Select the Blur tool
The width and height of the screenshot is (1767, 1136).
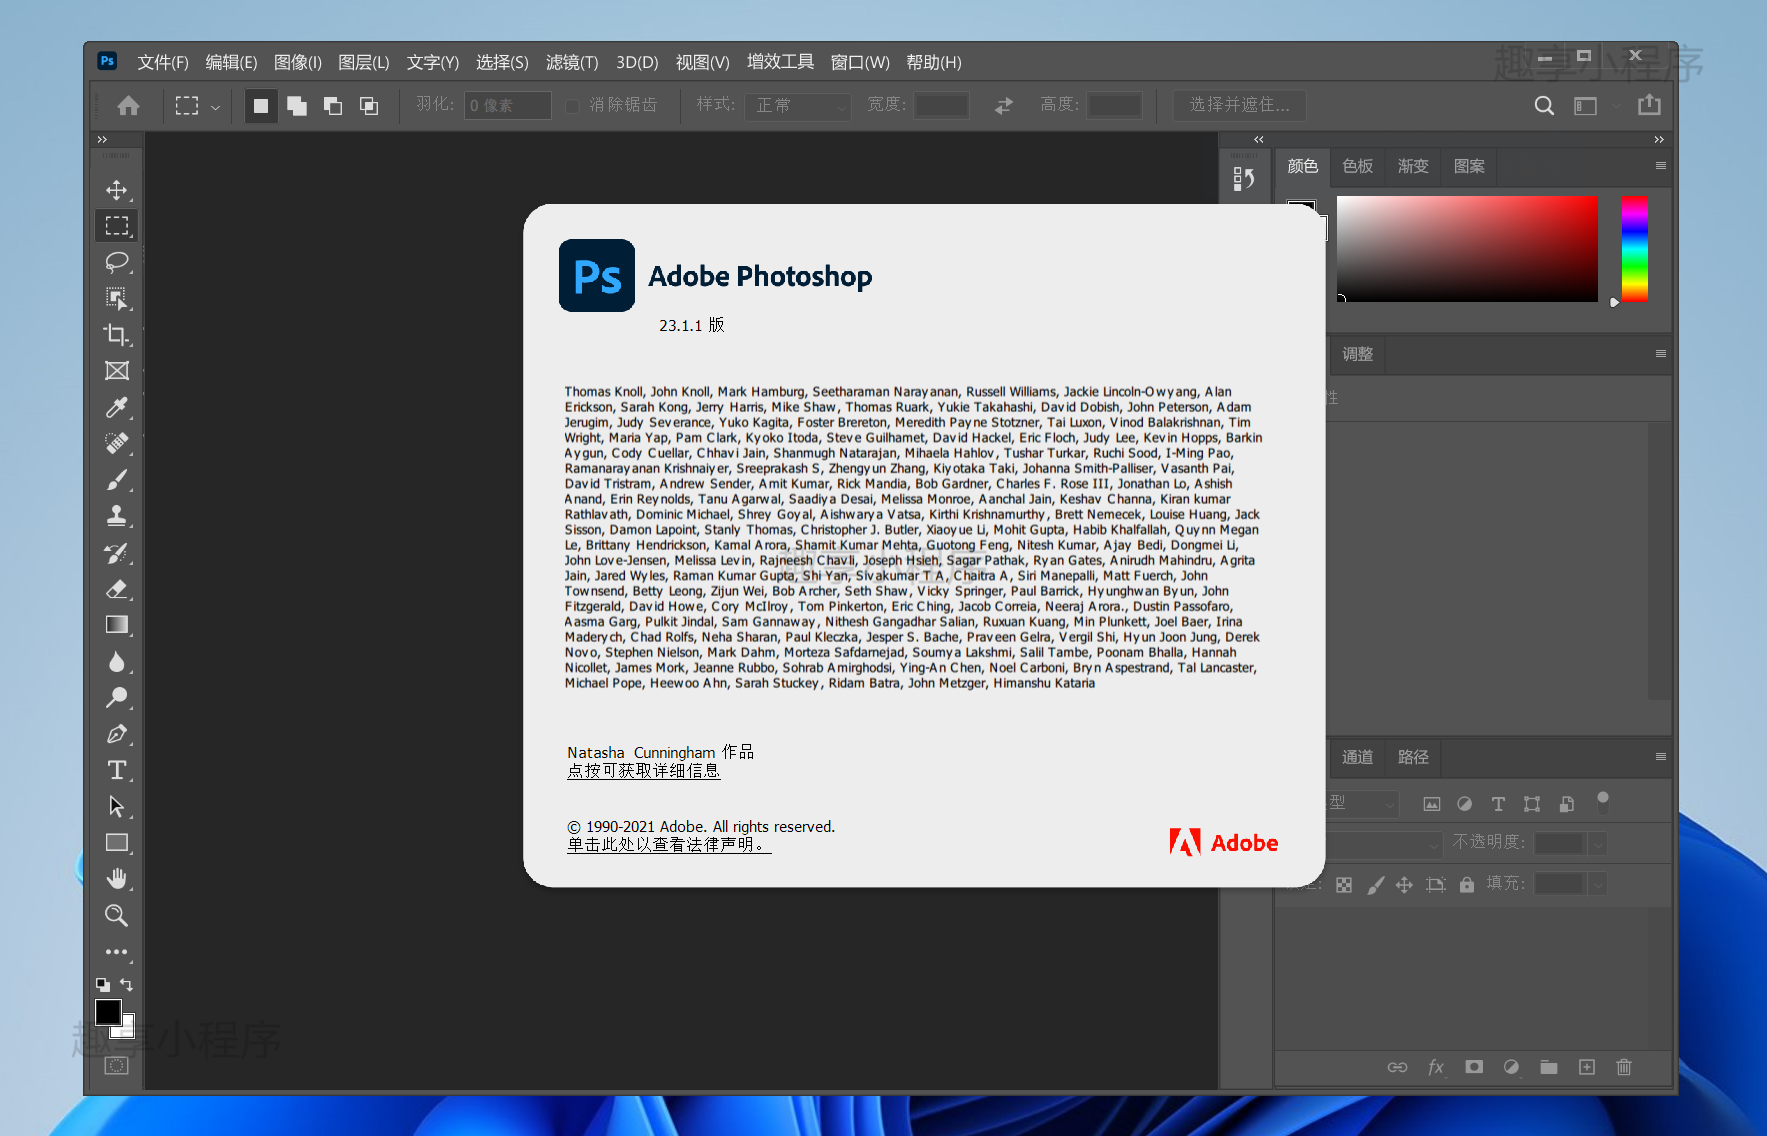click(x=117, y=661)
